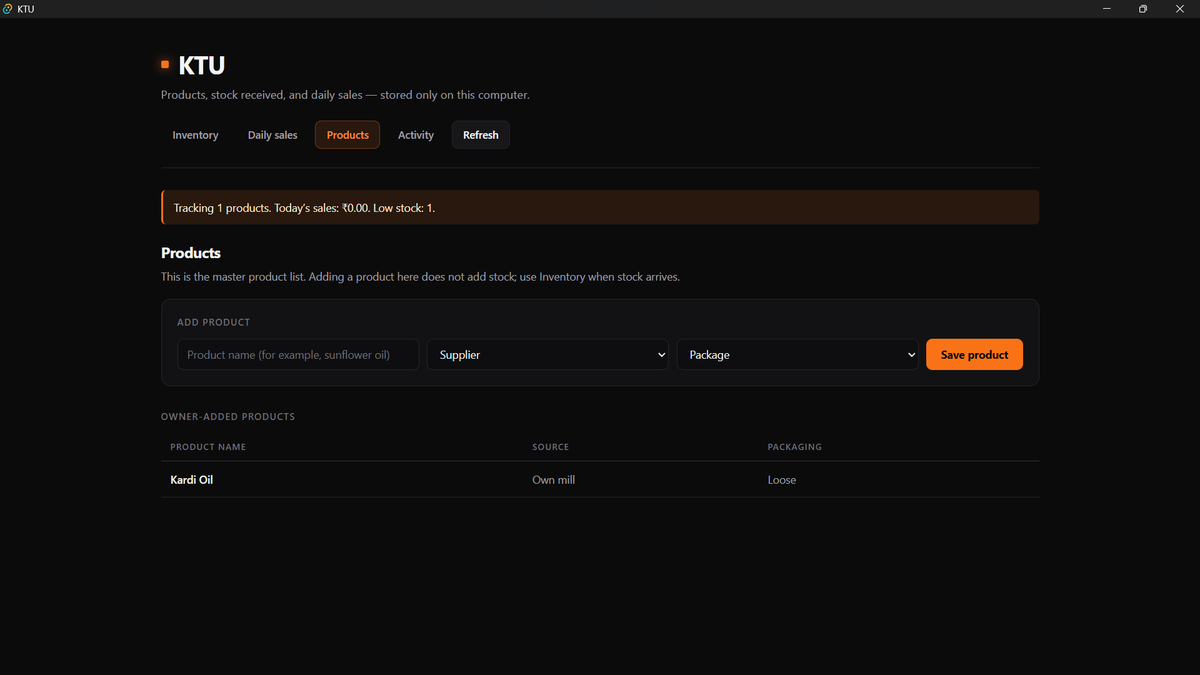Click the Own mill source cell

pyautogui.click(x=554, y=480)
